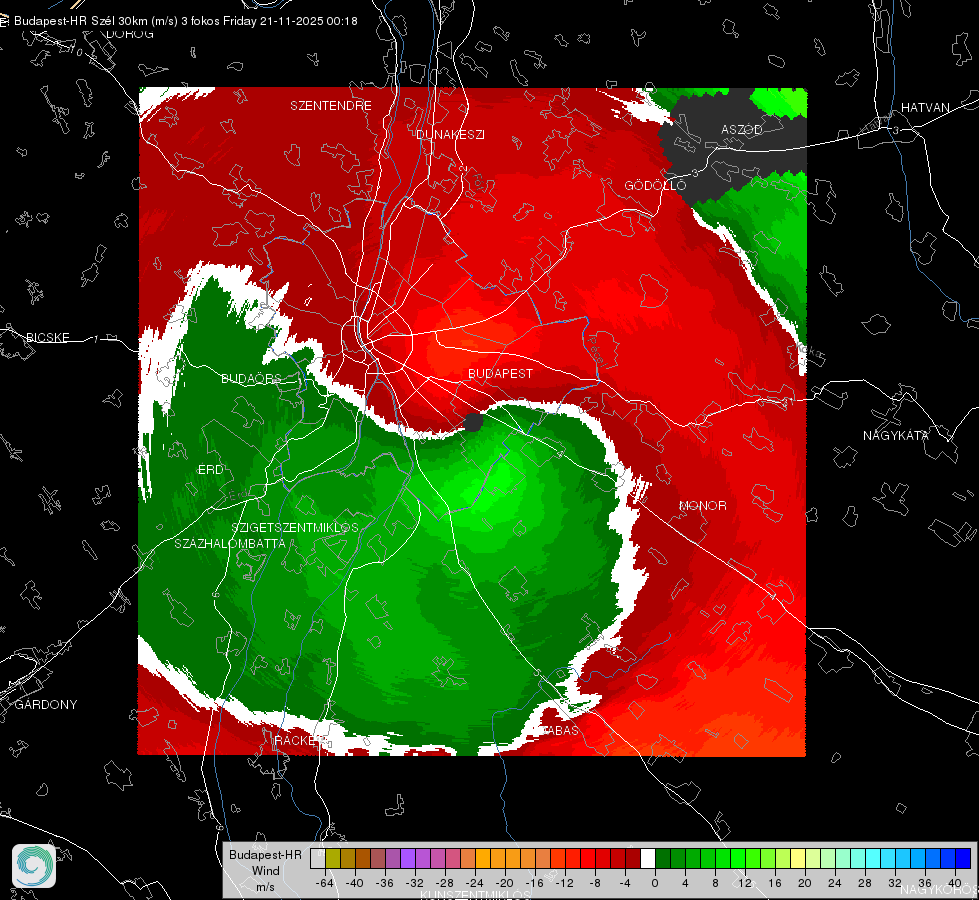979x900 pixels.
Task: Click the -24 value in the legend scale
Action: [x=475, y=883]
